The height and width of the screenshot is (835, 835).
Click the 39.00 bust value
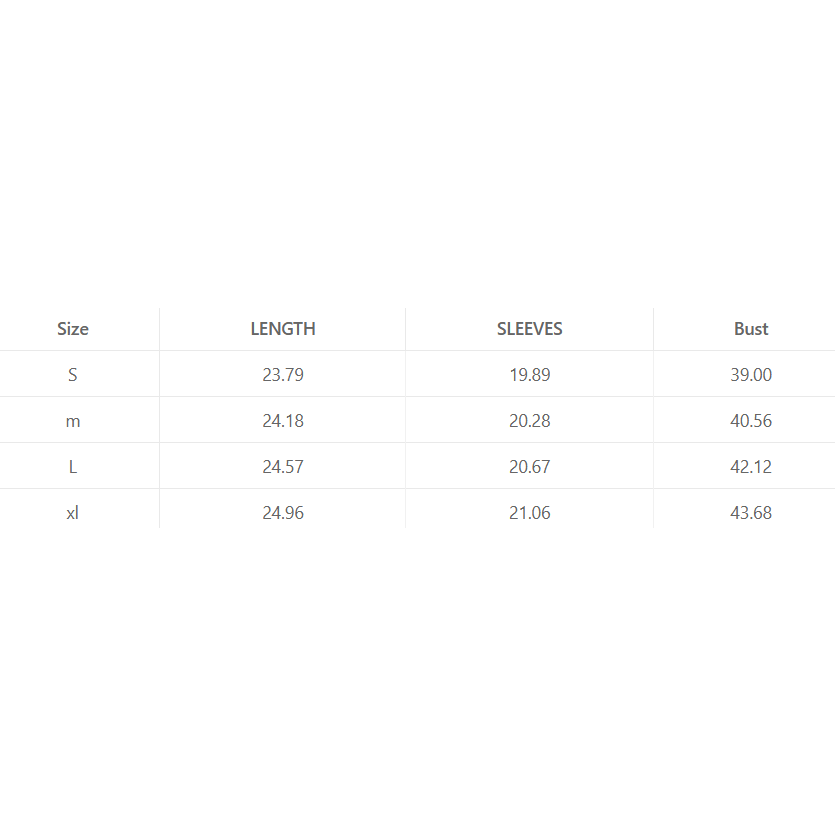click(x=751, y=375)
